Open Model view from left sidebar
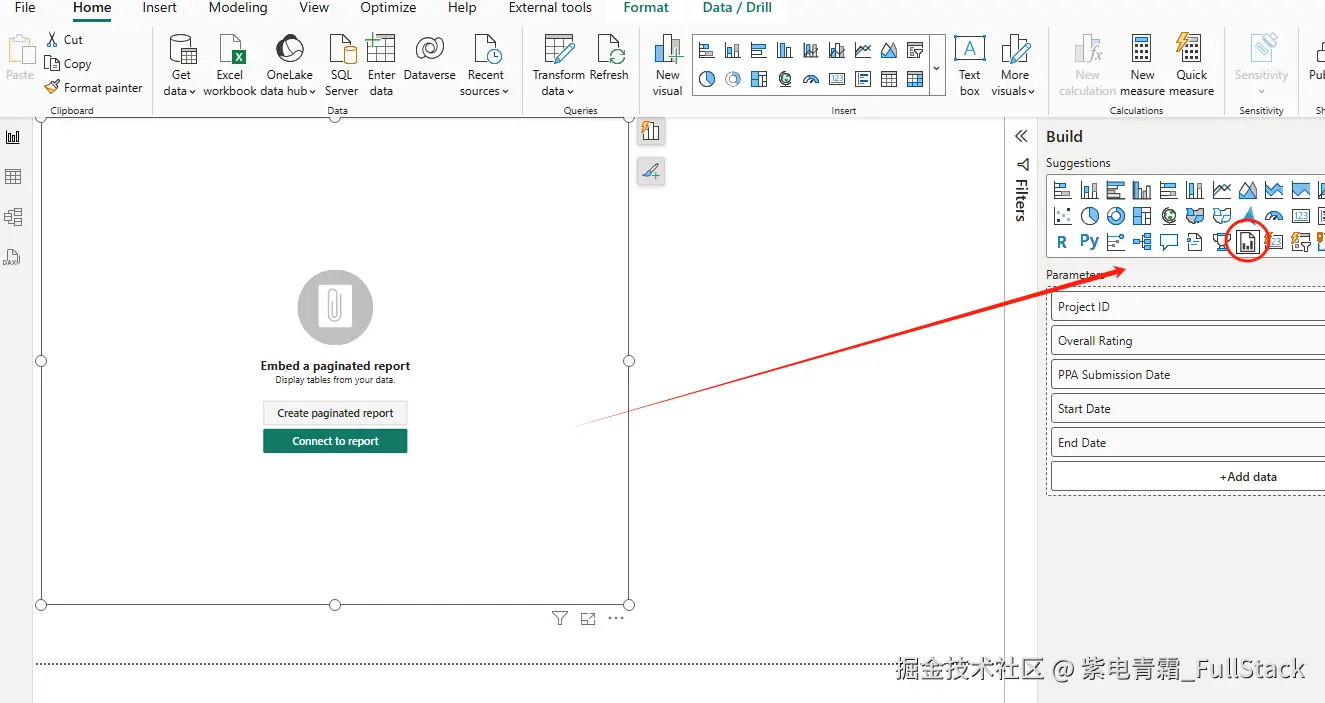Image resolution: width=1325 pixels, height=703 pixels. (13, 217)
